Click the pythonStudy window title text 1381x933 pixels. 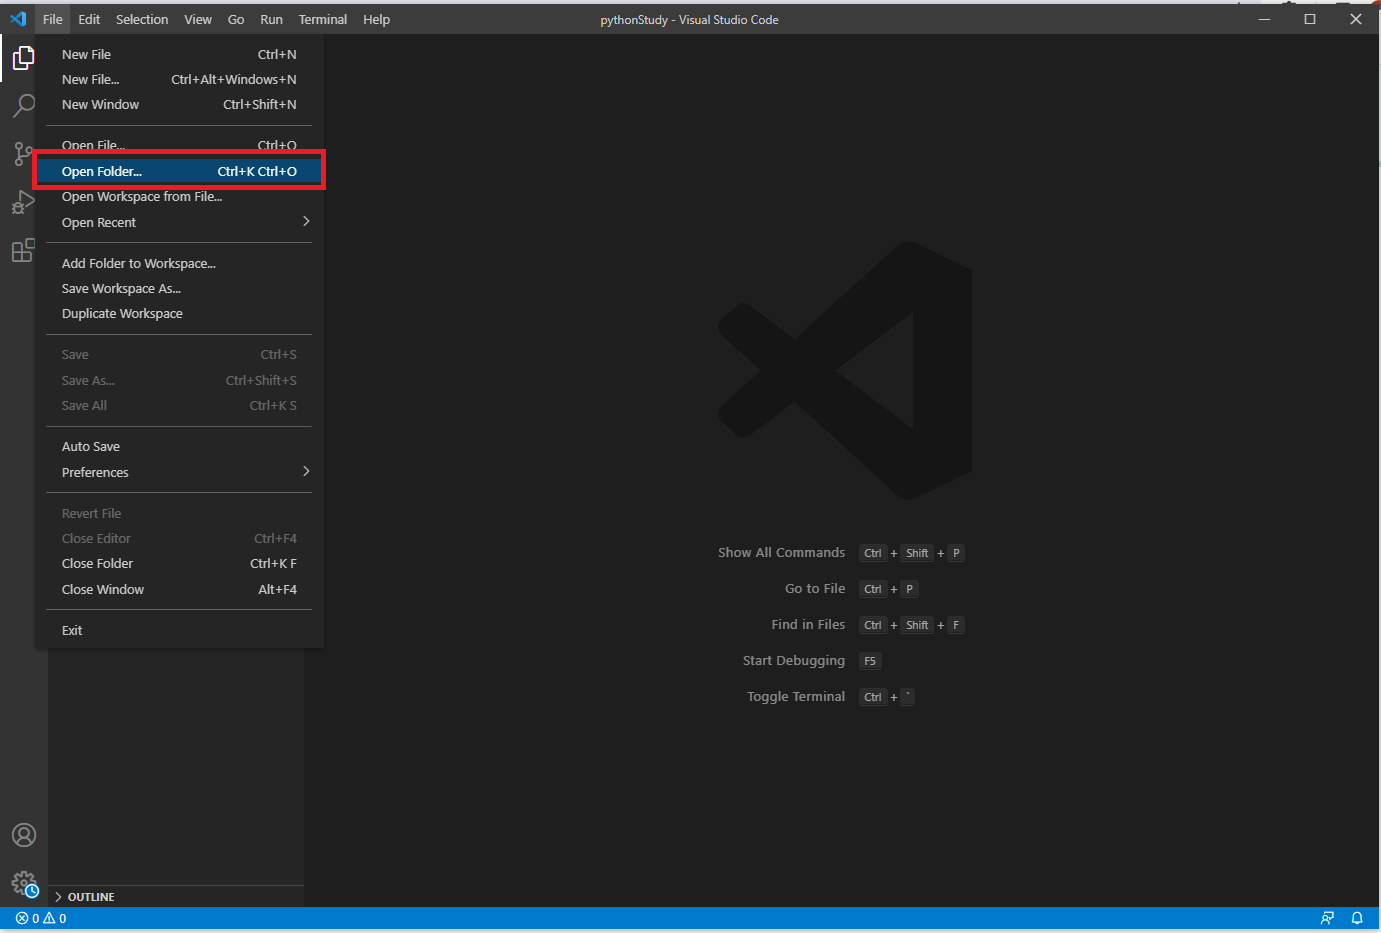coord(634,20)
